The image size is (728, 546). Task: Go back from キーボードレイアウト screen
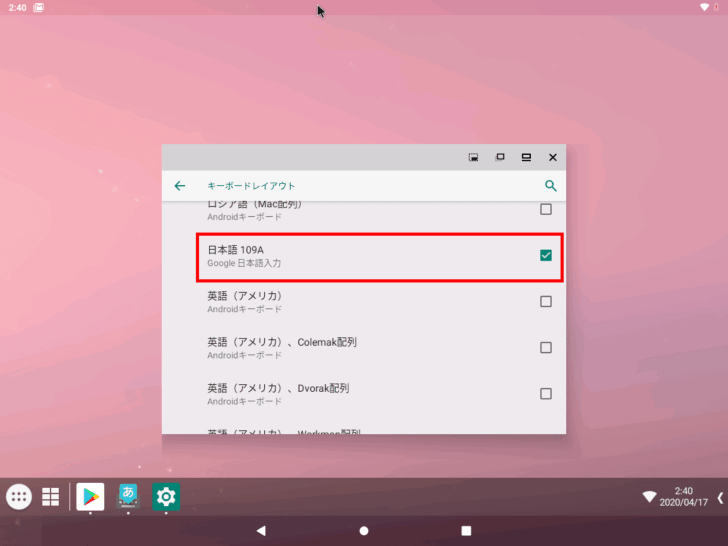click(x=180, y=186)
